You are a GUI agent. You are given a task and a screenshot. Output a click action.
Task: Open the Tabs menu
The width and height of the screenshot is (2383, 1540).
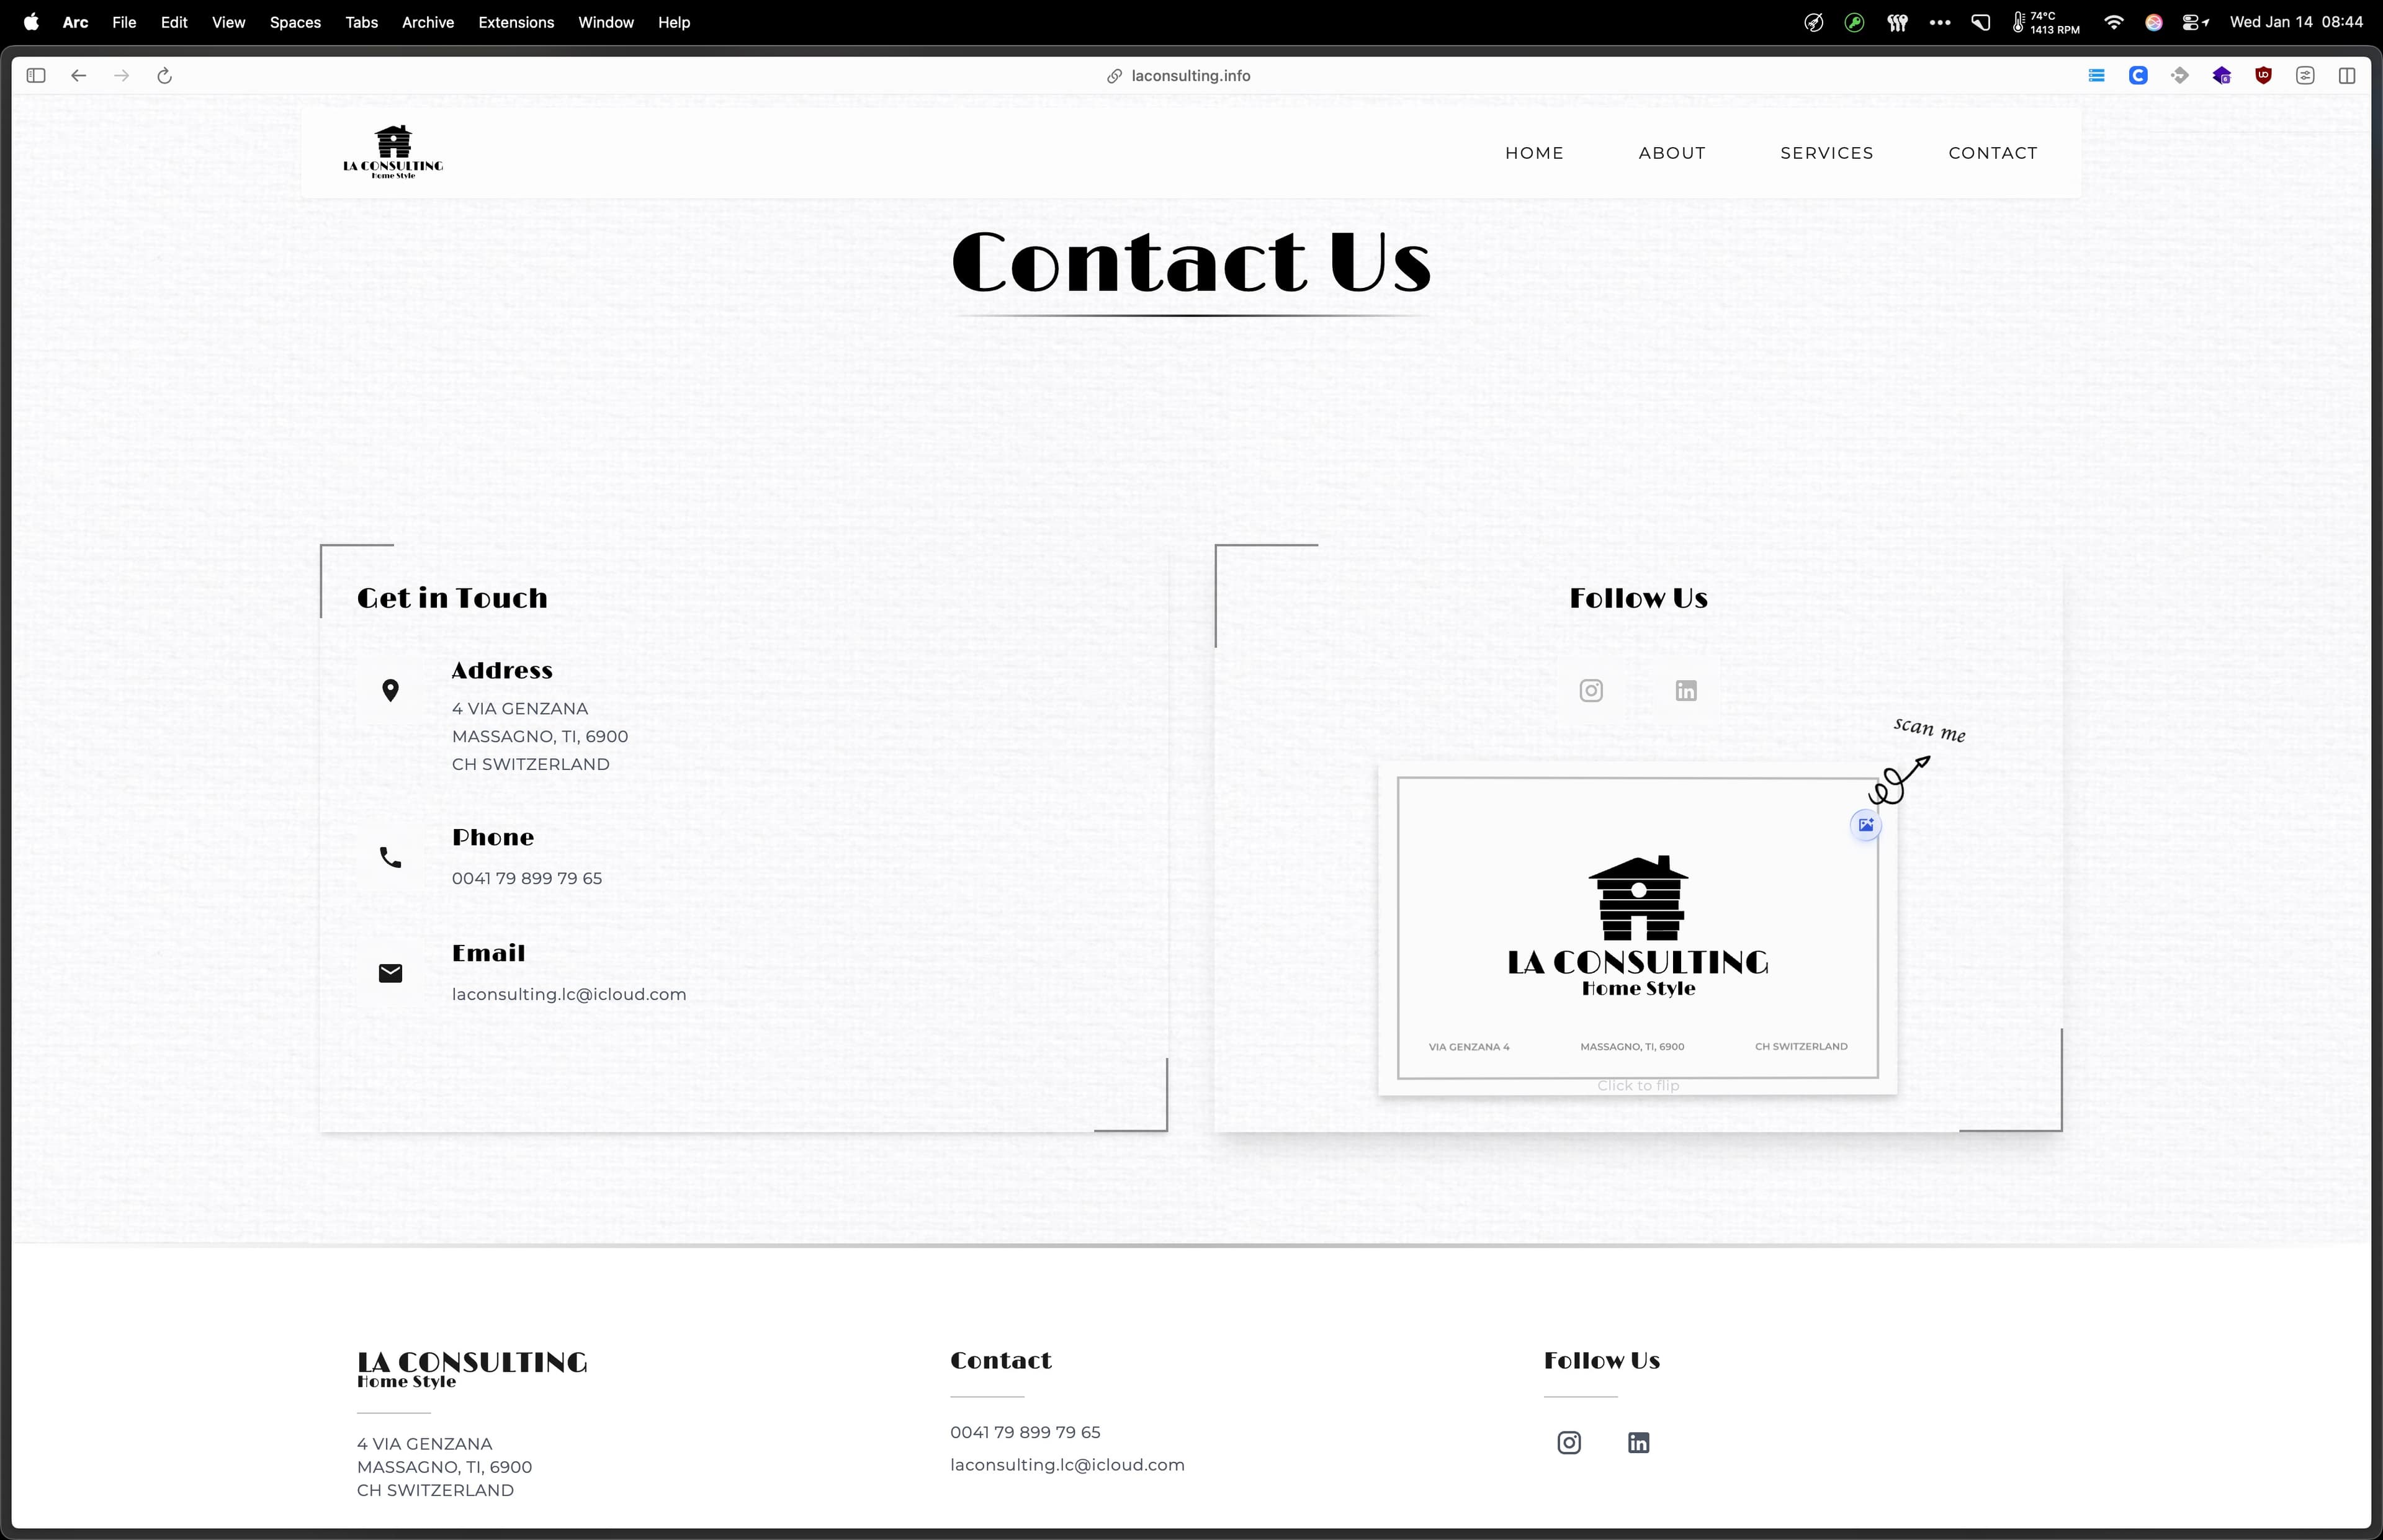point(361,22)
